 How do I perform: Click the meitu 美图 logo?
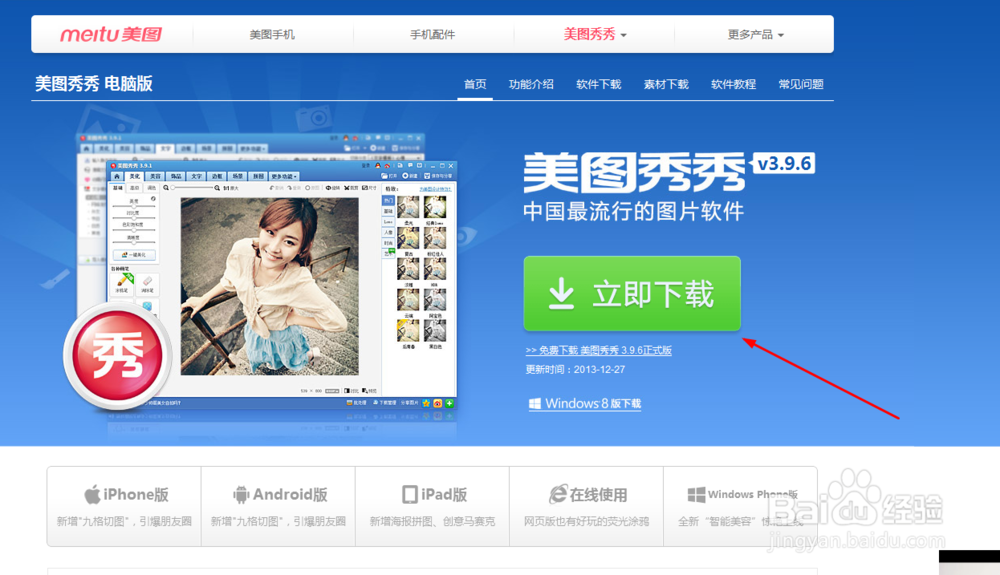pyautogui.click(x=111, y=34)
